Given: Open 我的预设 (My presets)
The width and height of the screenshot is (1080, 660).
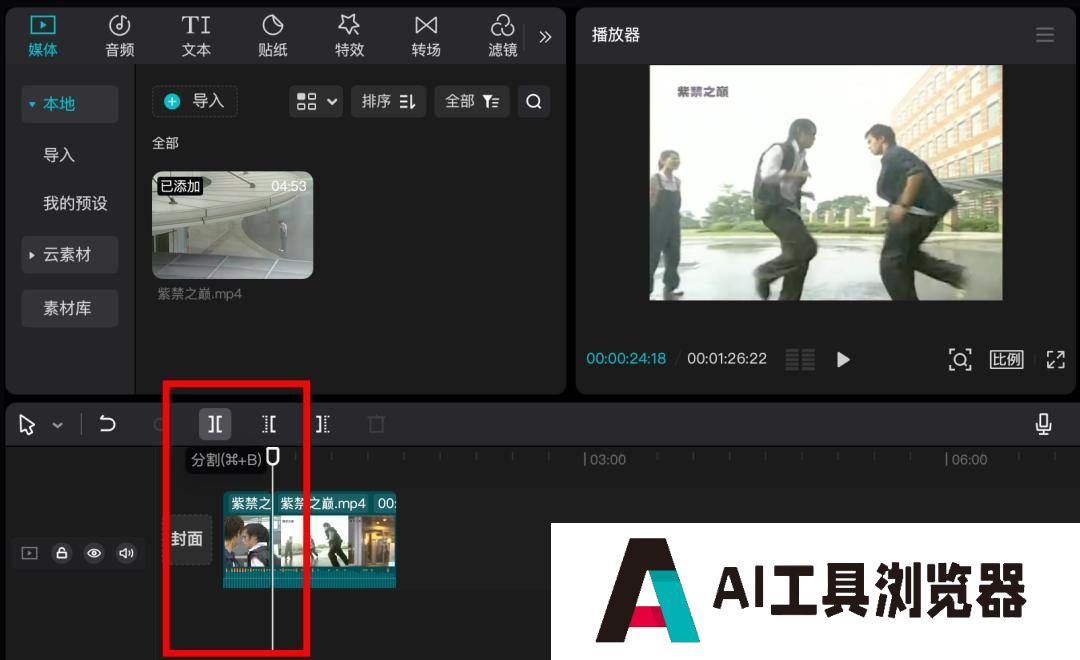Looking at the screenshot, I should pos(75,203).
